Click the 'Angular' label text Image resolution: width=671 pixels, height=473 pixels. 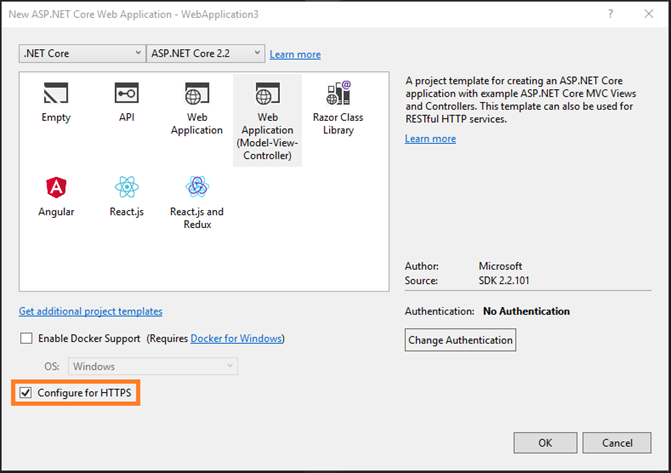(x=56, y=212)
